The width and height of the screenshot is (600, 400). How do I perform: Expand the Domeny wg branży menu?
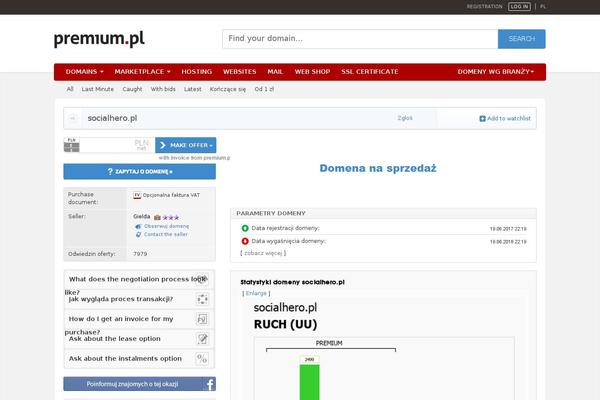pyautogui.click(x=496, y=72)
